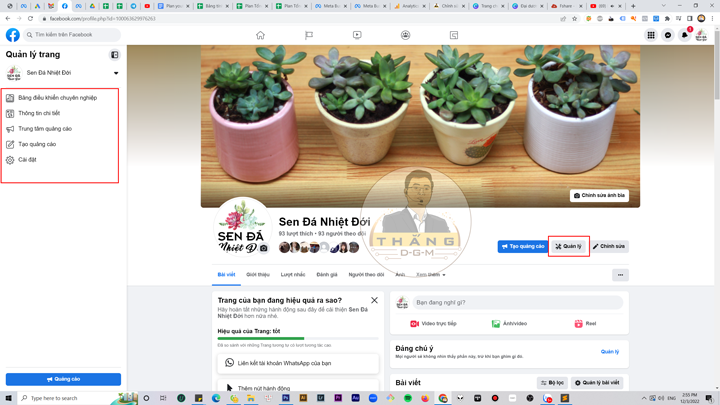Screen dimensions: 720x405
Task: Collapse the Quản lý trang sidebar
Action: pyautogui.click(x=114, y=55)
